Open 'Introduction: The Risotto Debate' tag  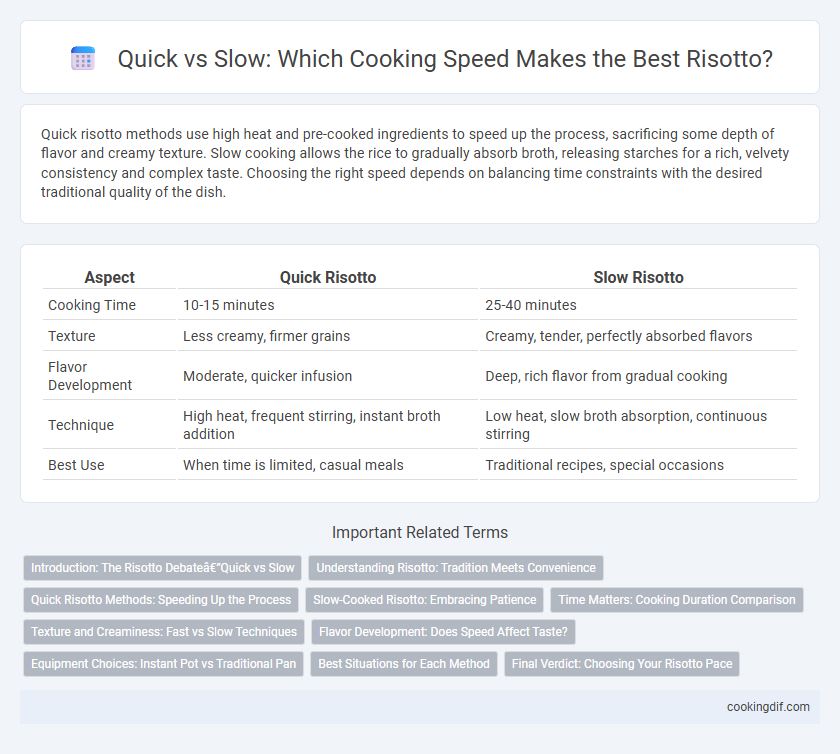[162, 568]
